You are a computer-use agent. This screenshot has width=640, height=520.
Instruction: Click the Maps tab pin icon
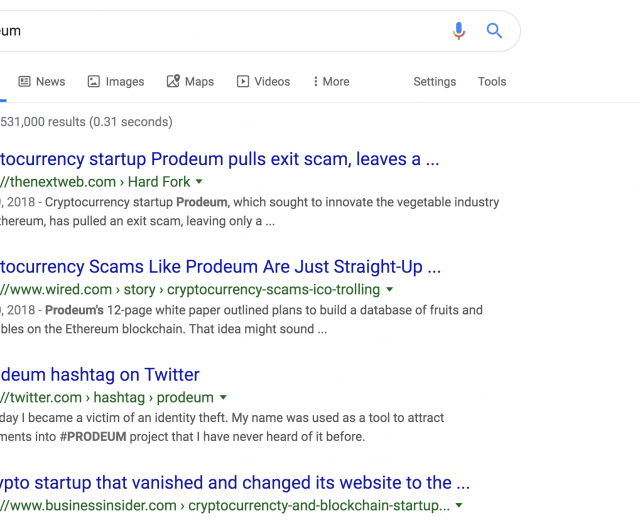(173, 81)
